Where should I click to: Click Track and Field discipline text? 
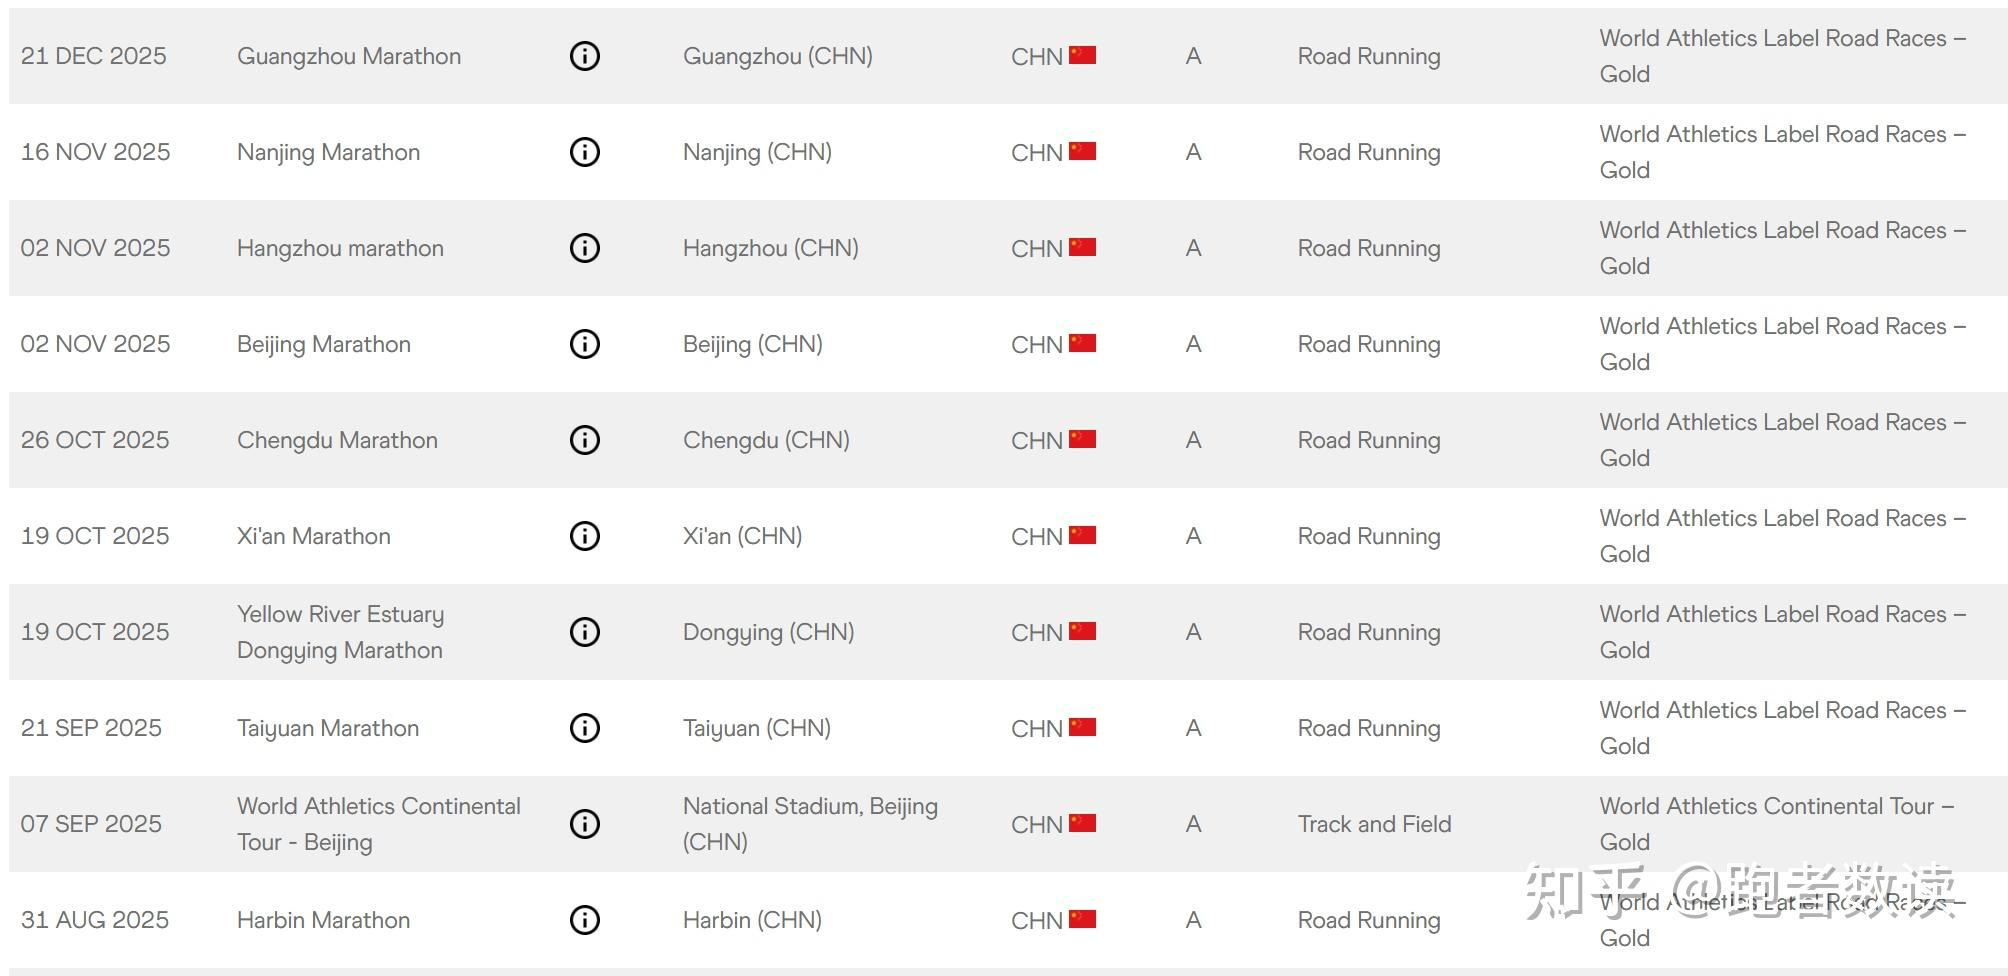point(1374,824)
